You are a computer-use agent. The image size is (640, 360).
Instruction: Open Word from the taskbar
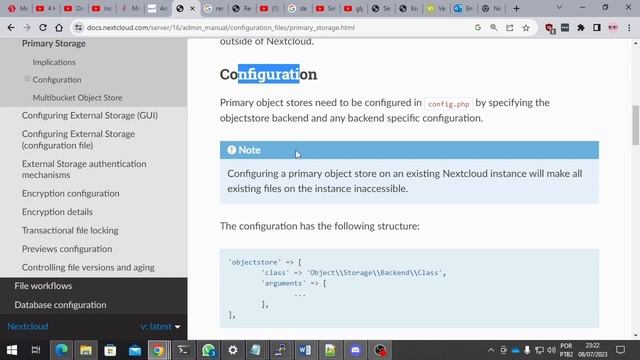tap(305, 350)
